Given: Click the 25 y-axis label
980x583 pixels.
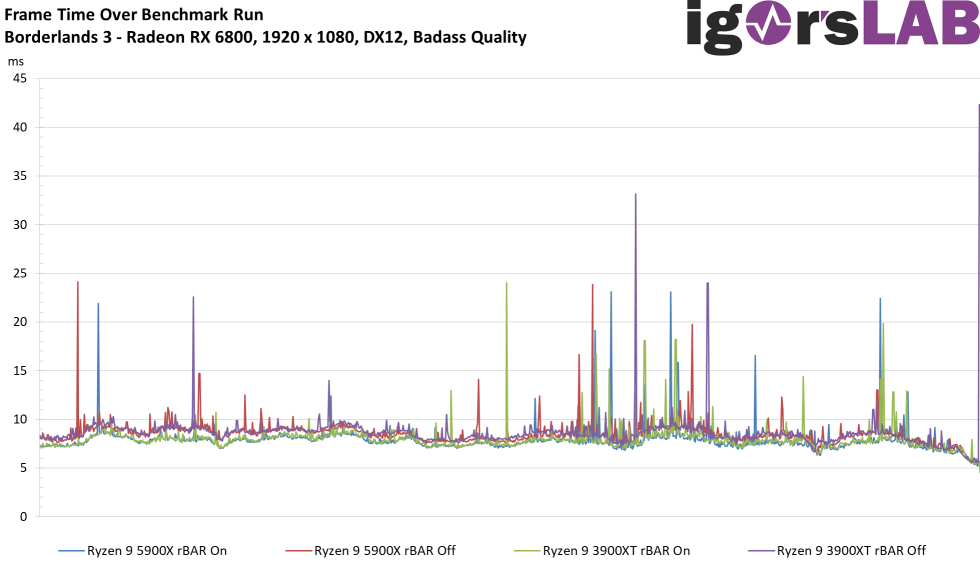Looking at the screenshot, I should click(20, 274).
